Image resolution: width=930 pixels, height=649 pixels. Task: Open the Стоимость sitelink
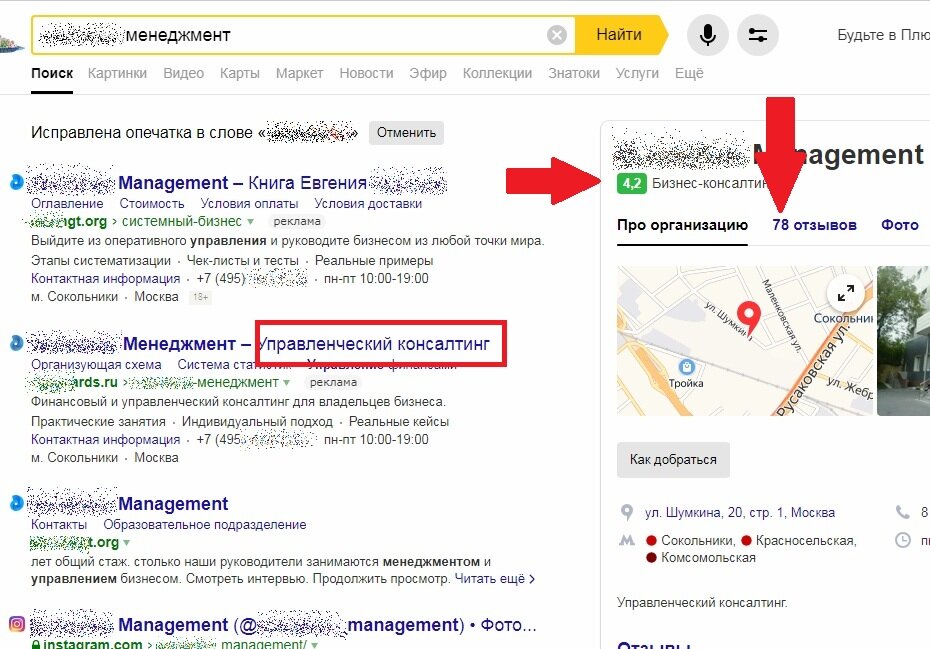152,203
